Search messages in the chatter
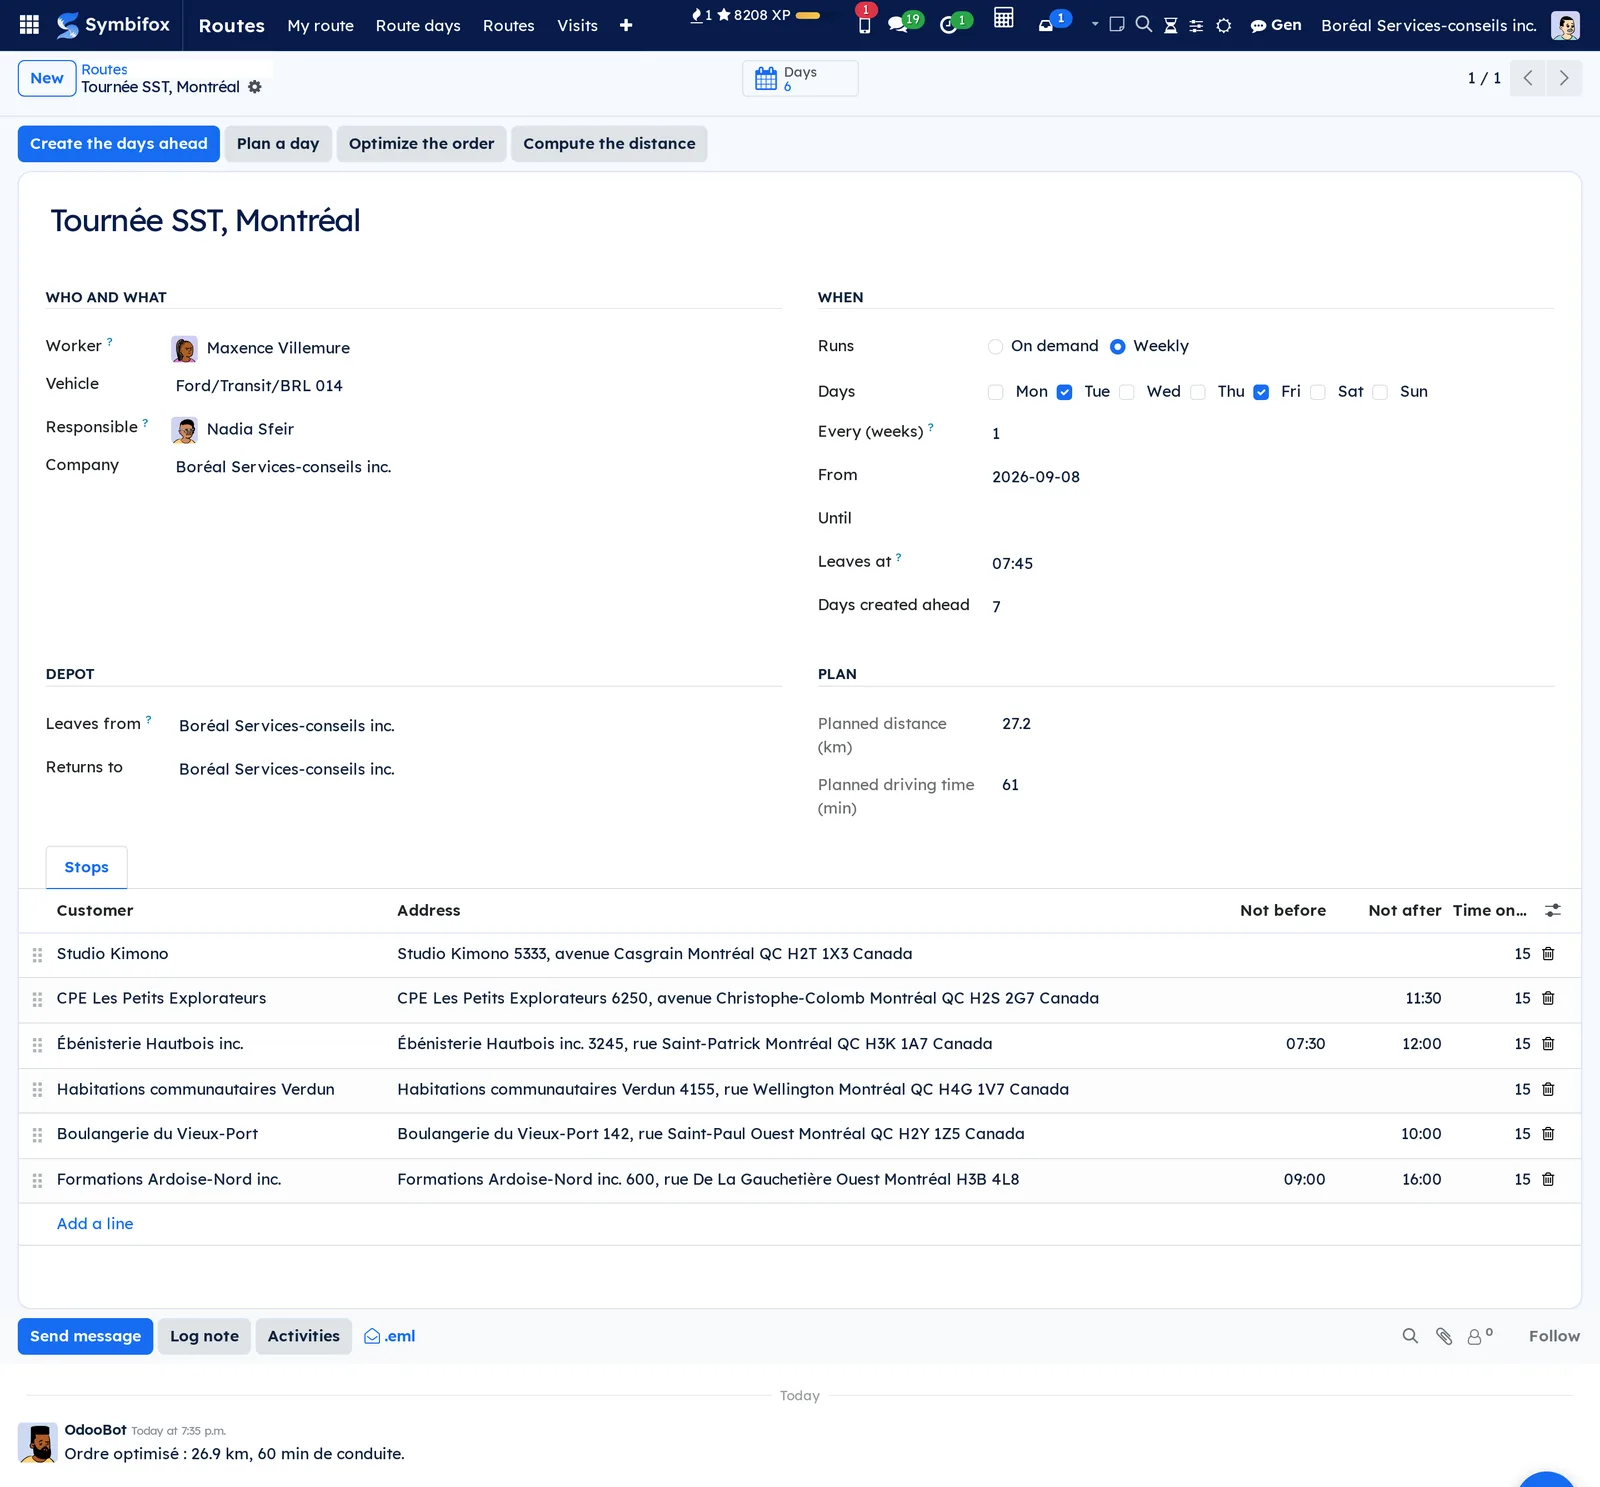This screenshot has height=1487, width=1600. click(x=1410, y=1336)
